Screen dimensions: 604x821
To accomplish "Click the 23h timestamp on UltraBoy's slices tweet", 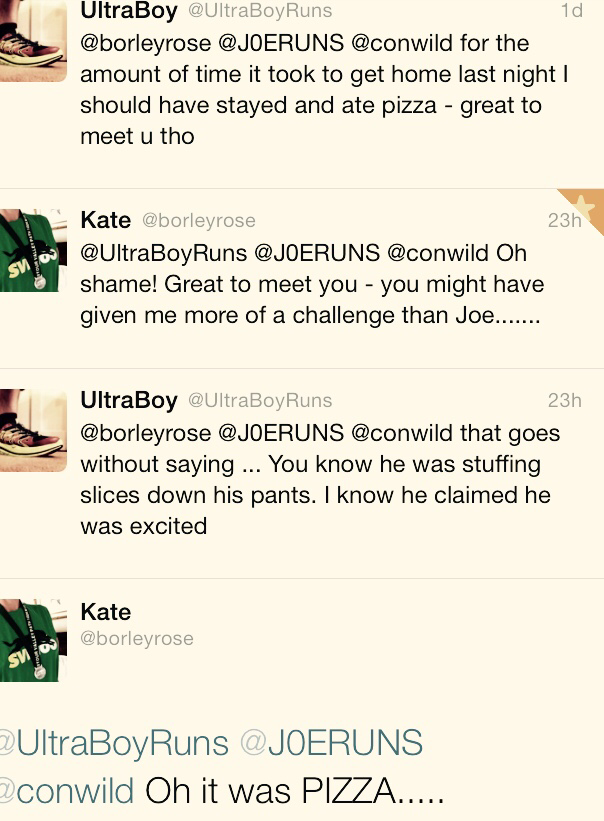I will click(x=564, y=400).
